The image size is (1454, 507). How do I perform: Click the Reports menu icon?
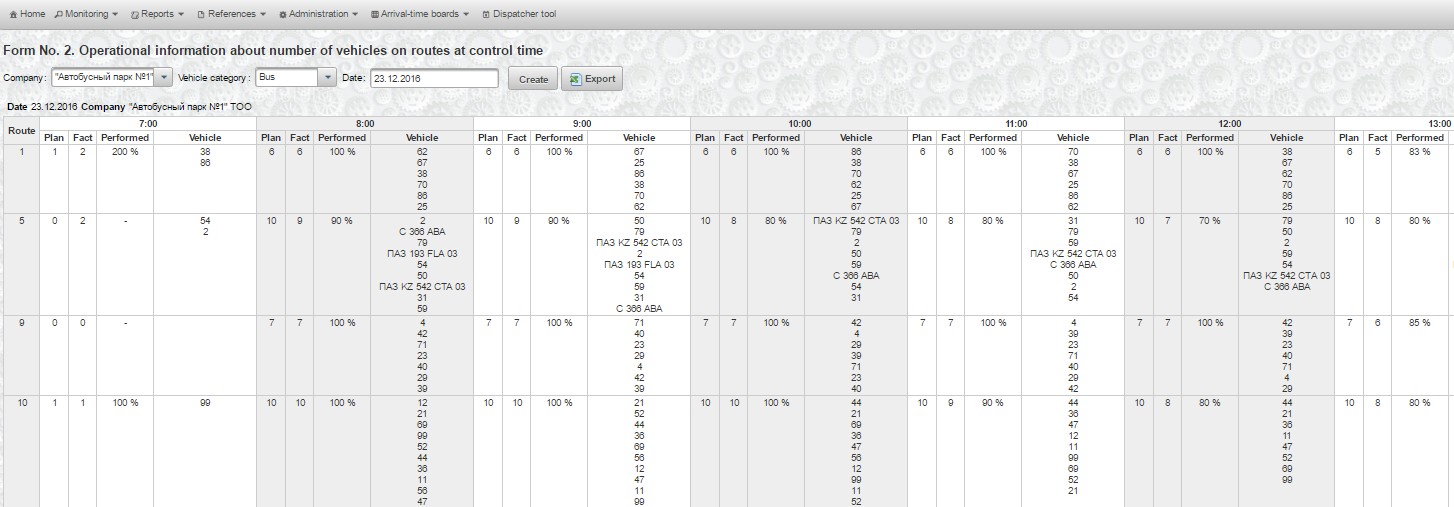134,15
